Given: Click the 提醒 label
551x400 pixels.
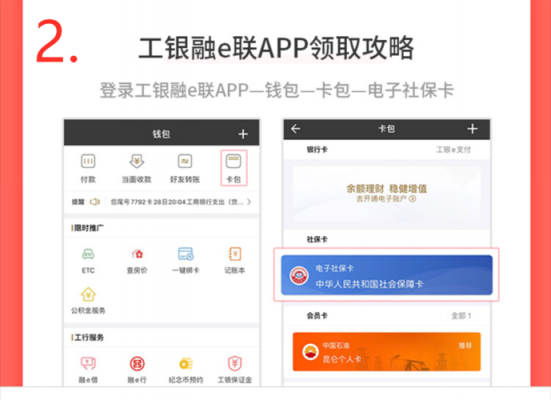Looking at the screenshot, I should coord(78,202).
